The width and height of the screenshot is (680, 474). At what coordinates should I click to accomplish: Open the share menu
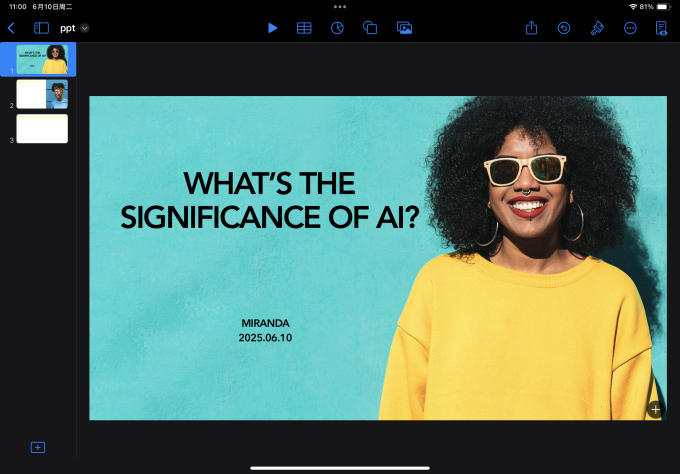(x=531, y=28)
